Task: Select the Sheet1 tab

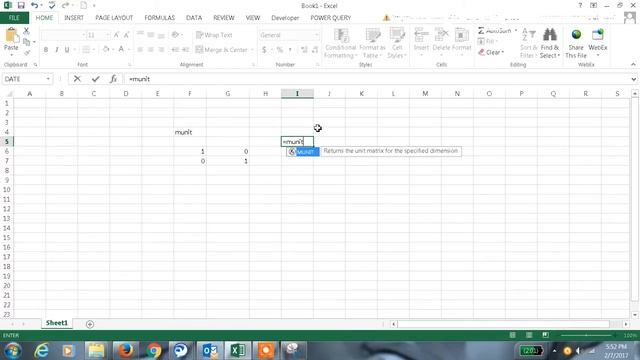Action: tap(57, 323)
